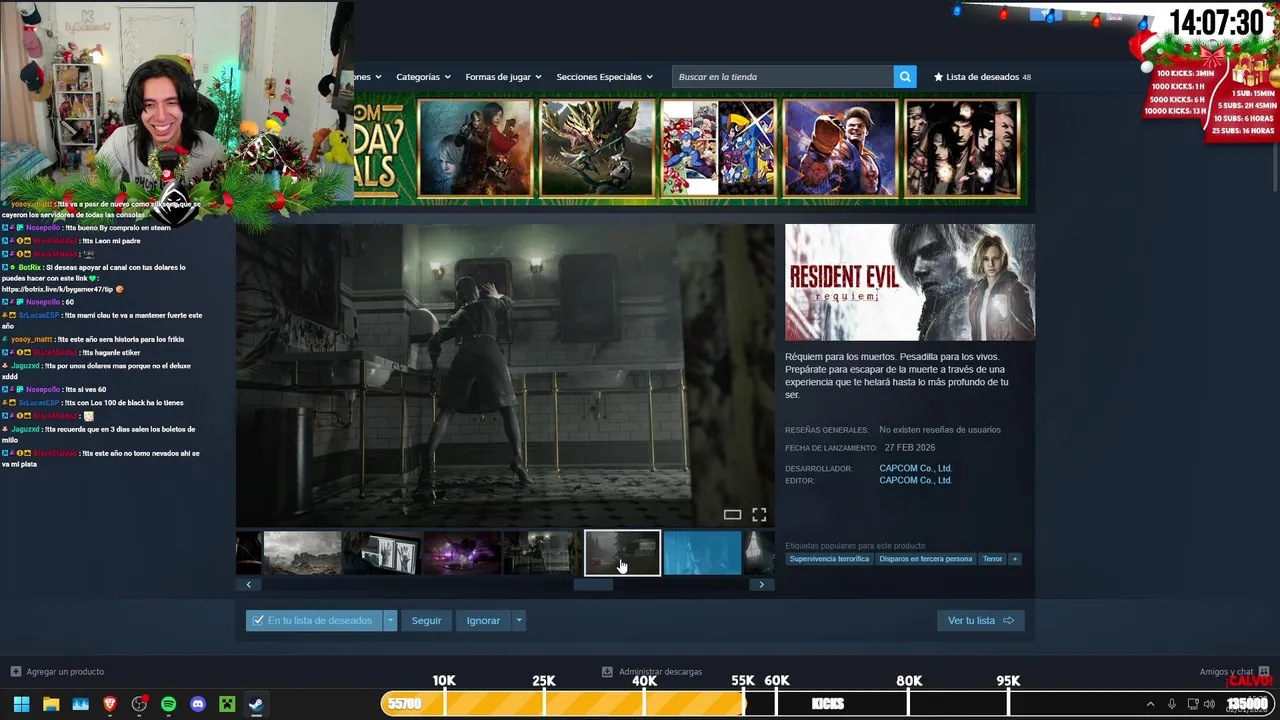Open the Windows Start menu

pos(21,704)
